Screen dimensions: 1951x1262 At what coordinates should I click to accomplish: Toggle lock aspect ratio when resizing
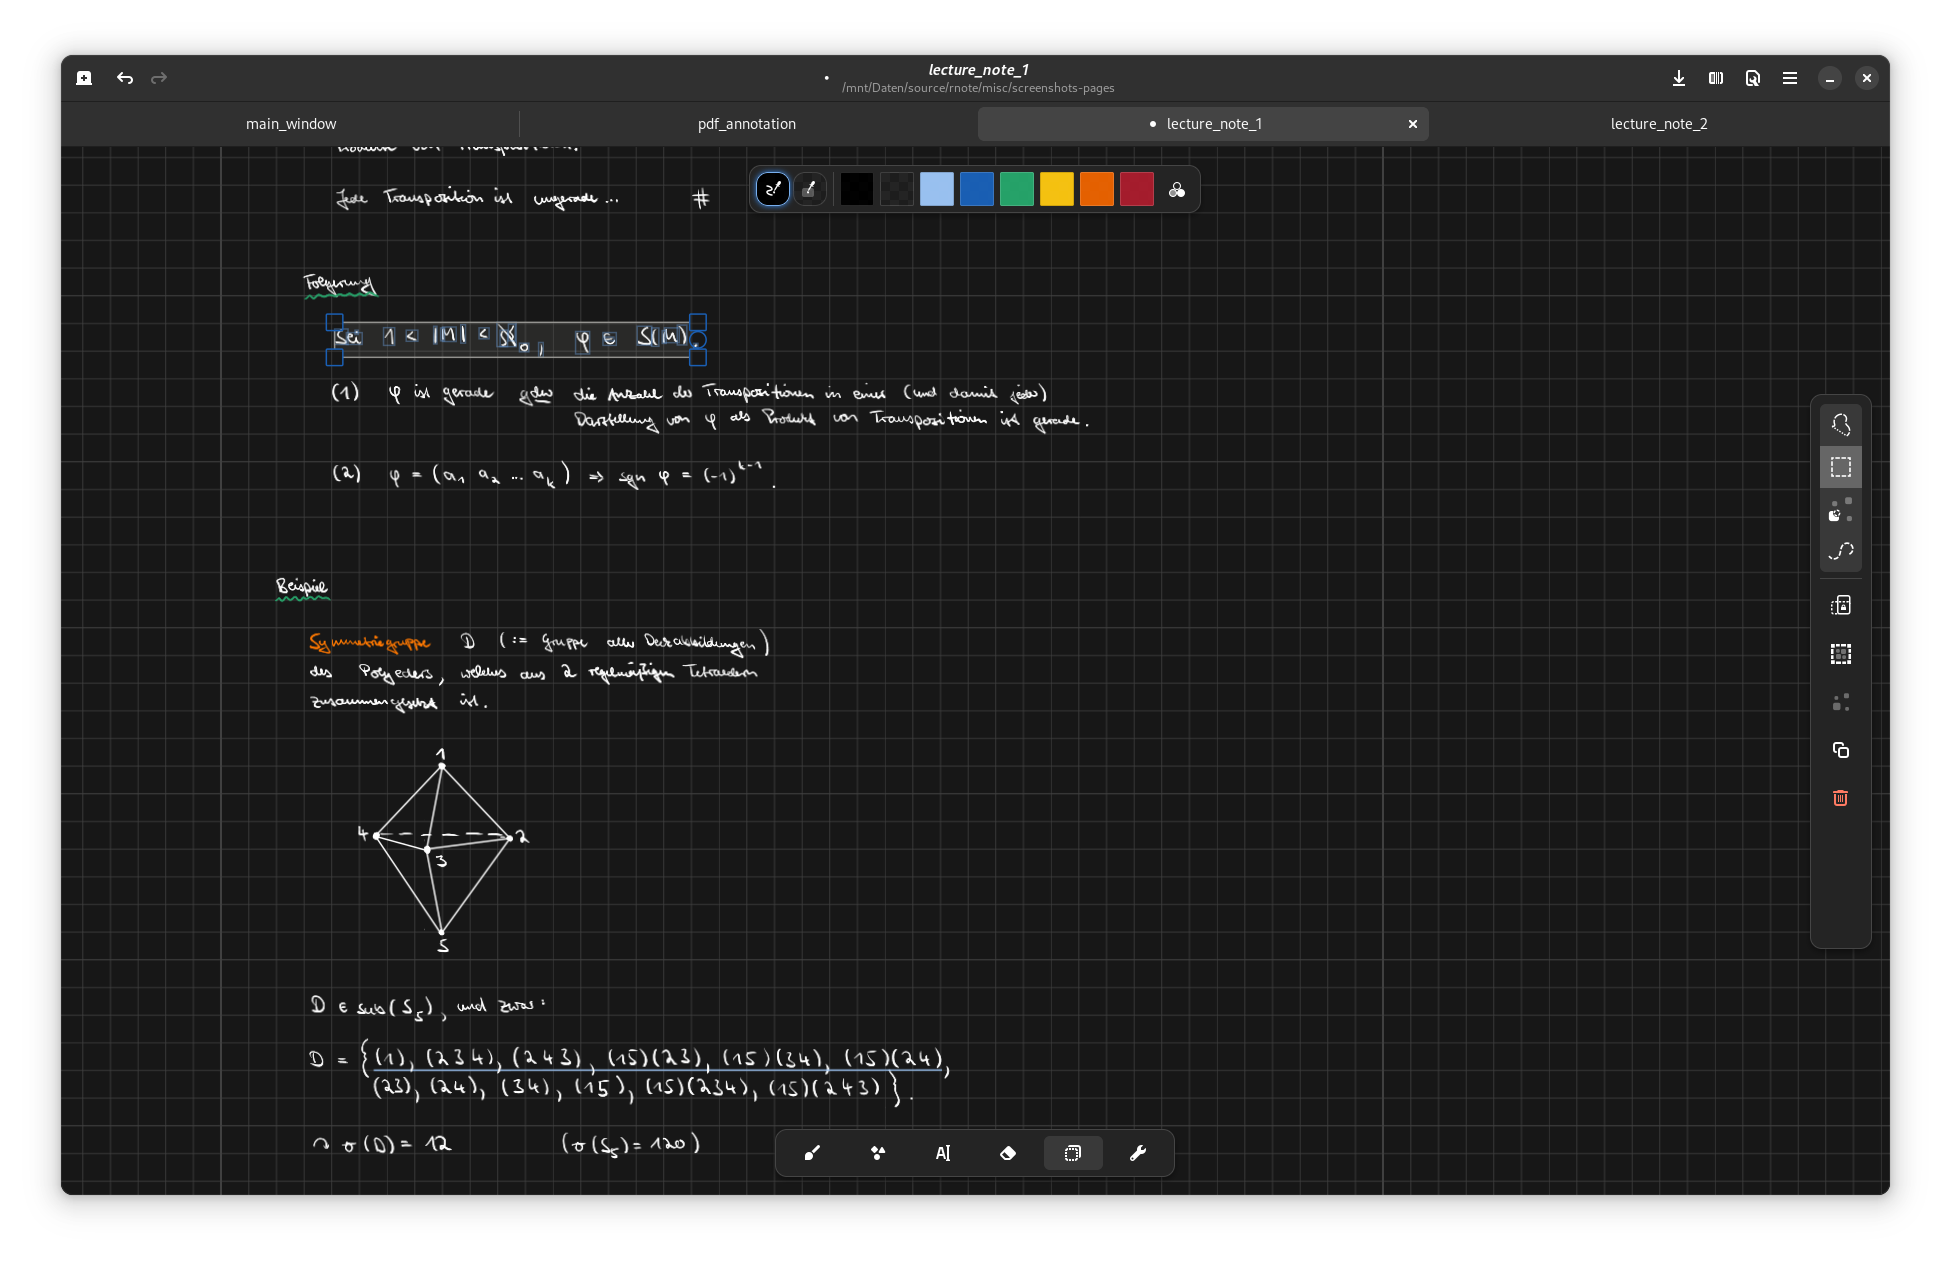(x=1840, y=606)
